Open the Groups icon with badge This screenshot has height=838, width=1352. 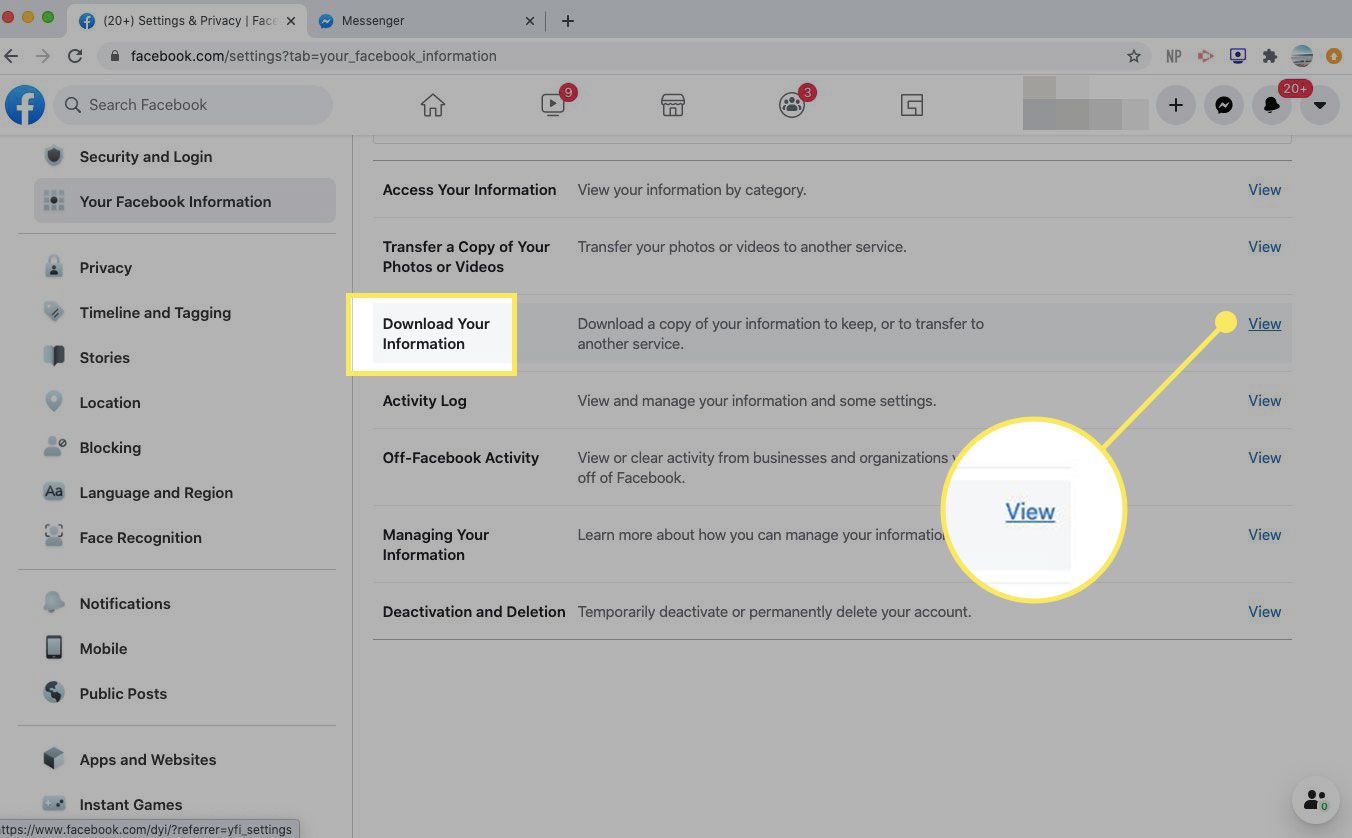coord(792,105)
